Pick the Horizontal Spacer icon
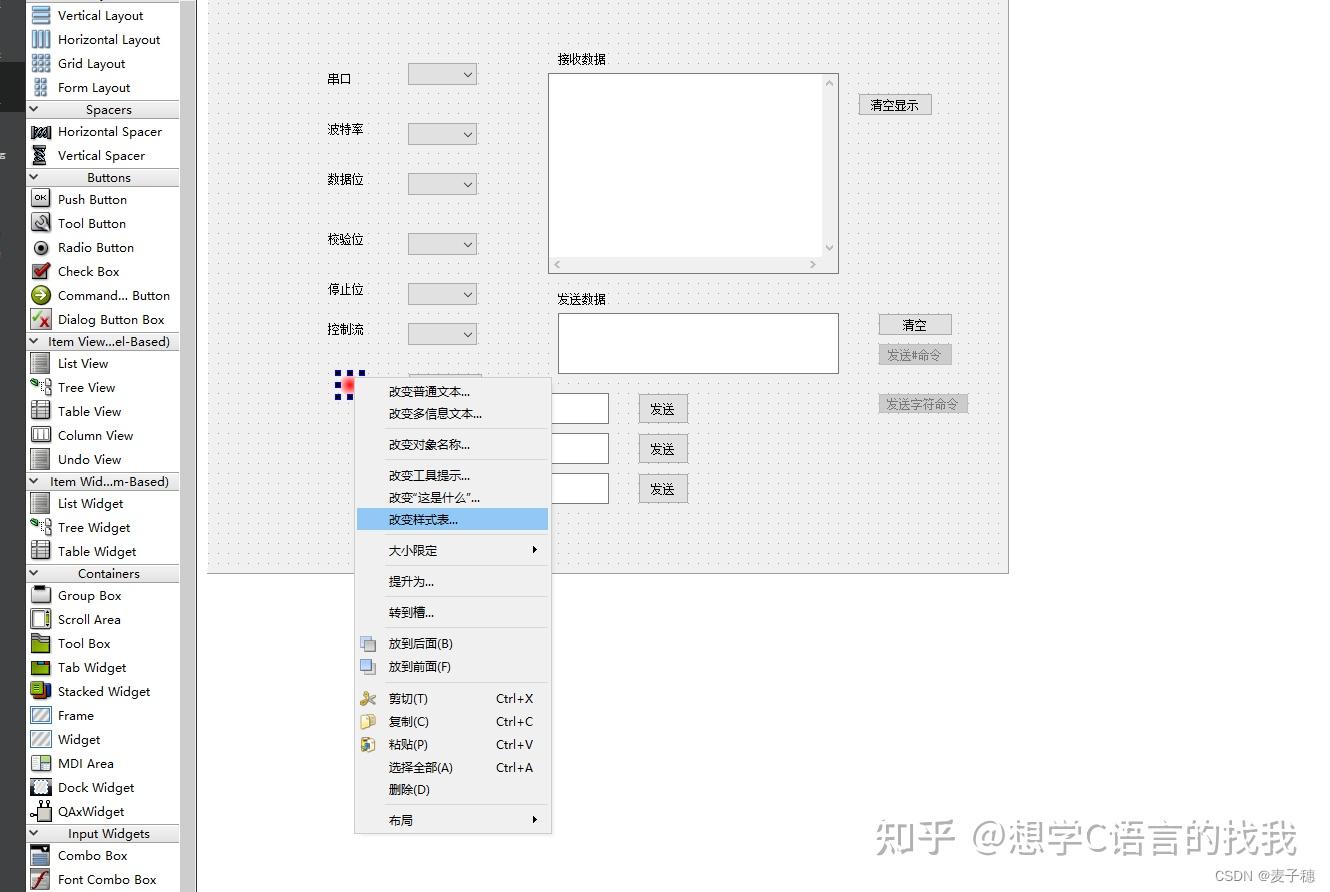The height and width of the screenshot is (892, 1330). point(40,132)
